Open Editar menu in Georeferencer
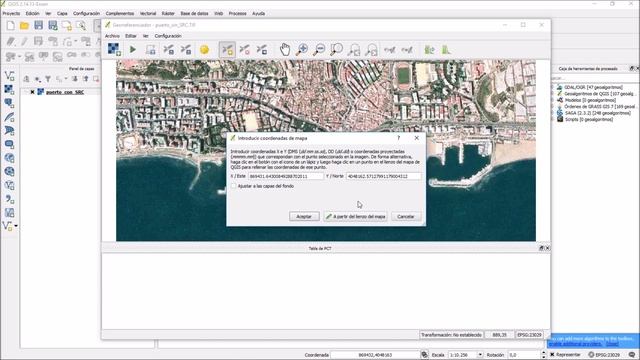Viewport: 640px width, 360px height. (x=131, y=36)
